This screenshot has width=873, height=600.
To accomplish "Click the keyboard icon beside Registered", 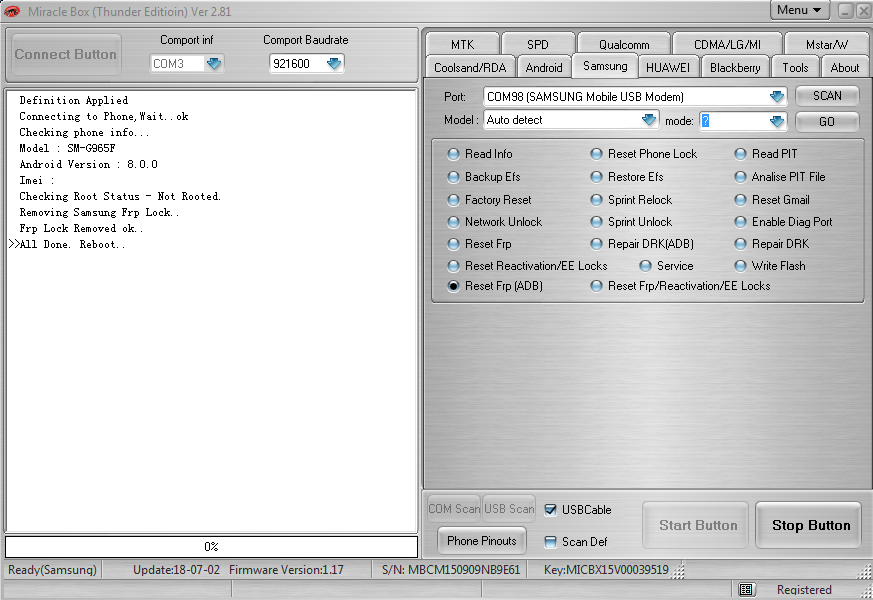I will (x=746, y=589).
